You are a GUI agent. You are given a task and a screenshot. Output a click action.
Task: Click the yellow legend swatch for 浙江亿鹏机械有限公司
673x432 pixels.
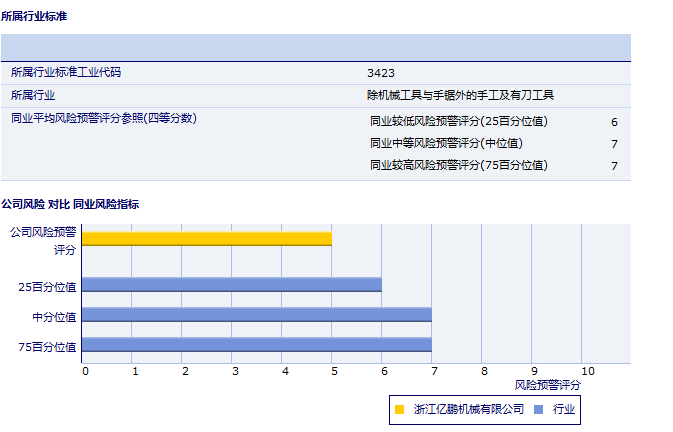pyautogui.click(x=400, y=409)
